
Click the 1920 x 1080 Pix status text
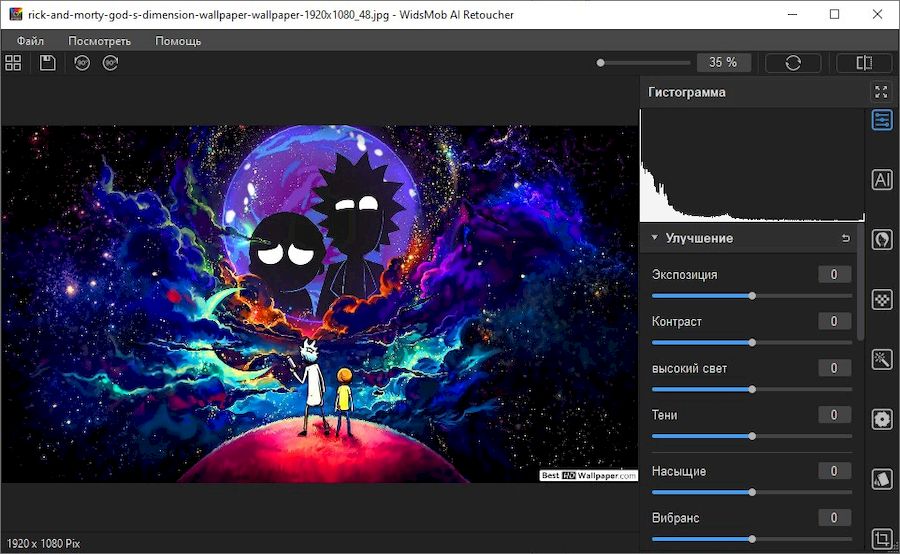[x=43, y=543]
